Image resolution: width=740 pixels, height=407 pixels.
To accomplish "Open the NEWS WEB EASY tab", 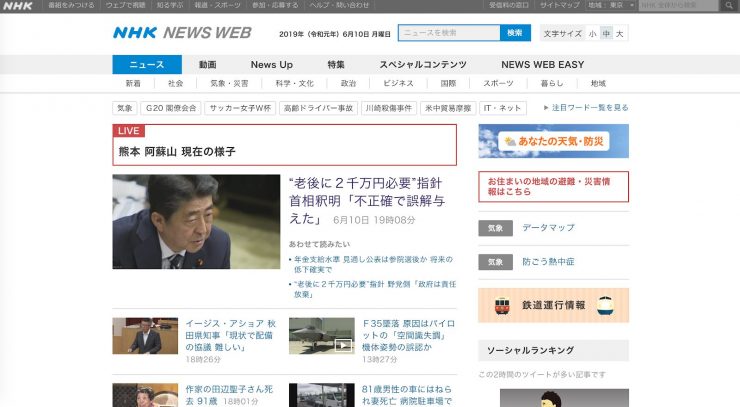I will click(x=542, y=64).
